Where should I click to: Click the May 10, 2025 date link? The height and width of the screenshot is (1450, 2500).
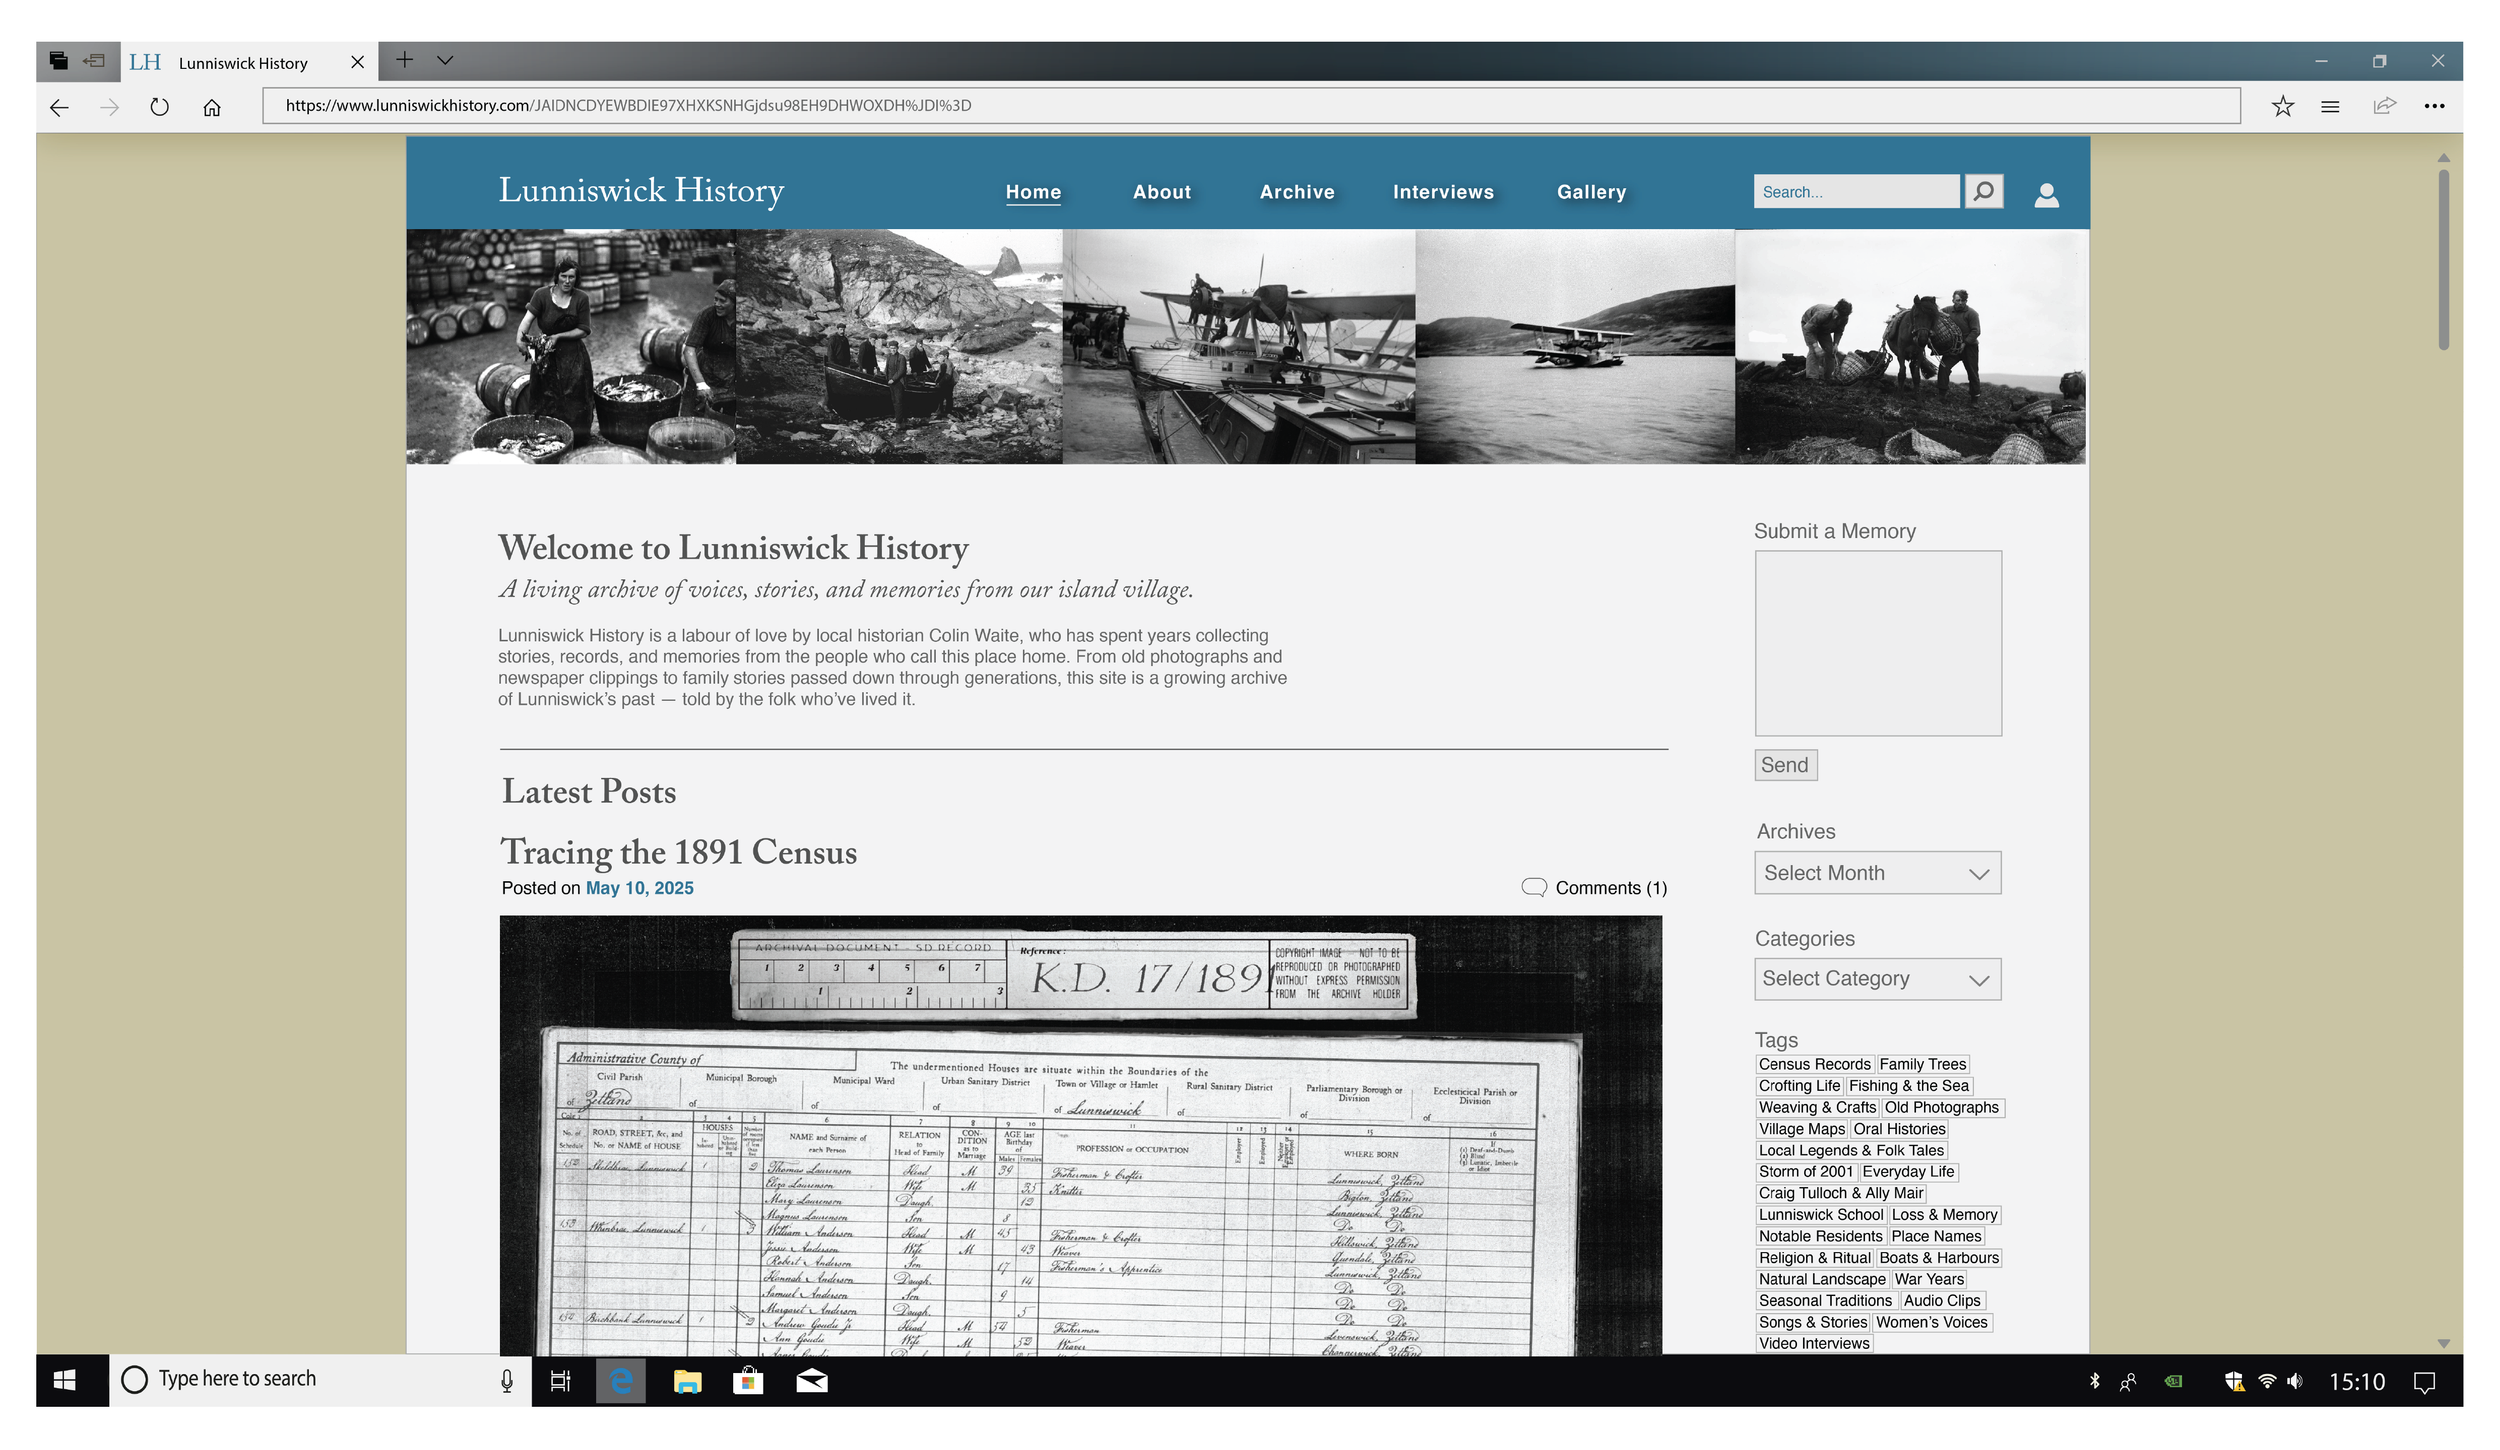click(x=639, y=888)
